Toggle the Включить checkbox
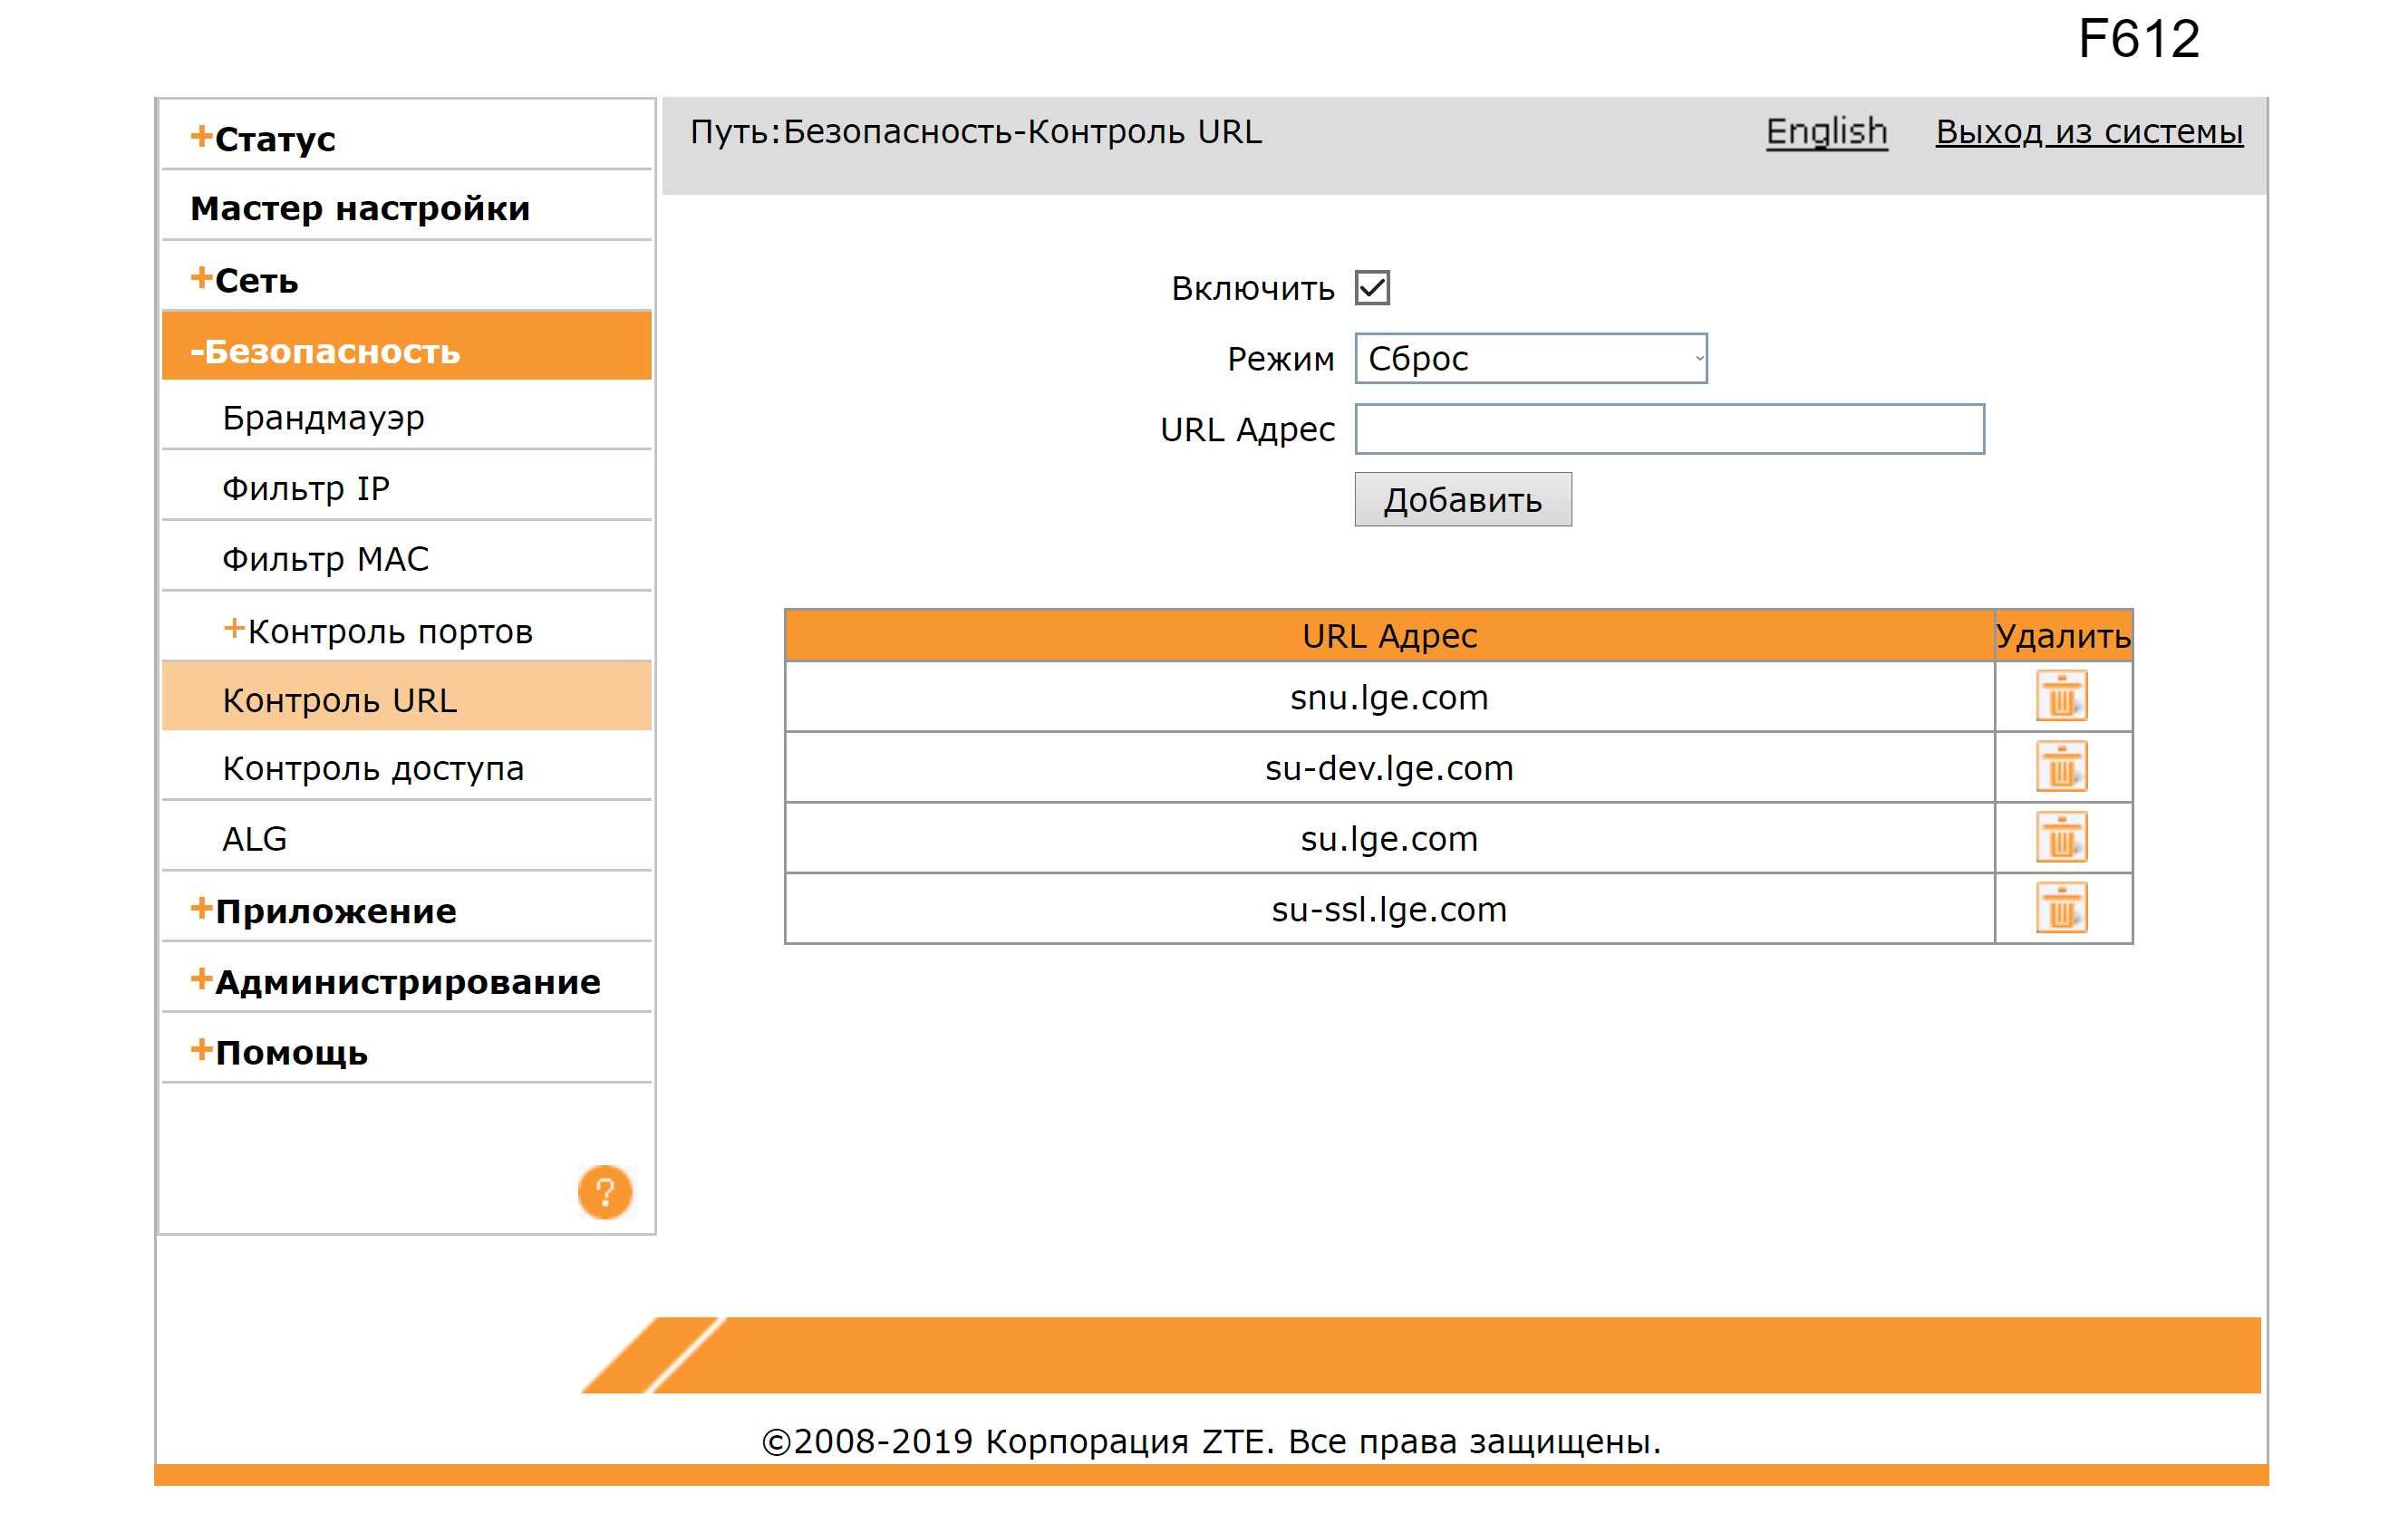The image size is (2408, 1523). (1372, 288)
